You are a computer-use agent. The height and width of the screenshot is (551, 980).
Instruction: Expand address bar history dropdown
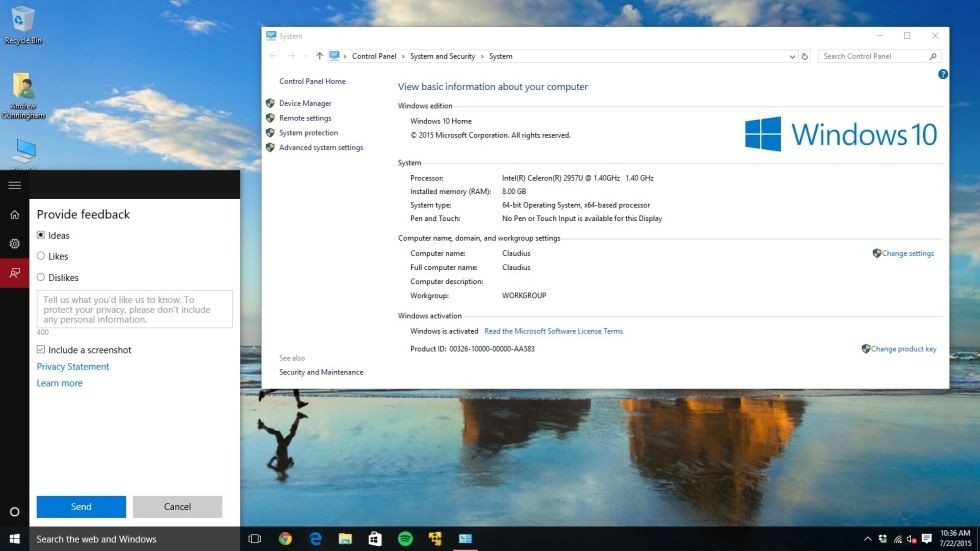(792, 56)
